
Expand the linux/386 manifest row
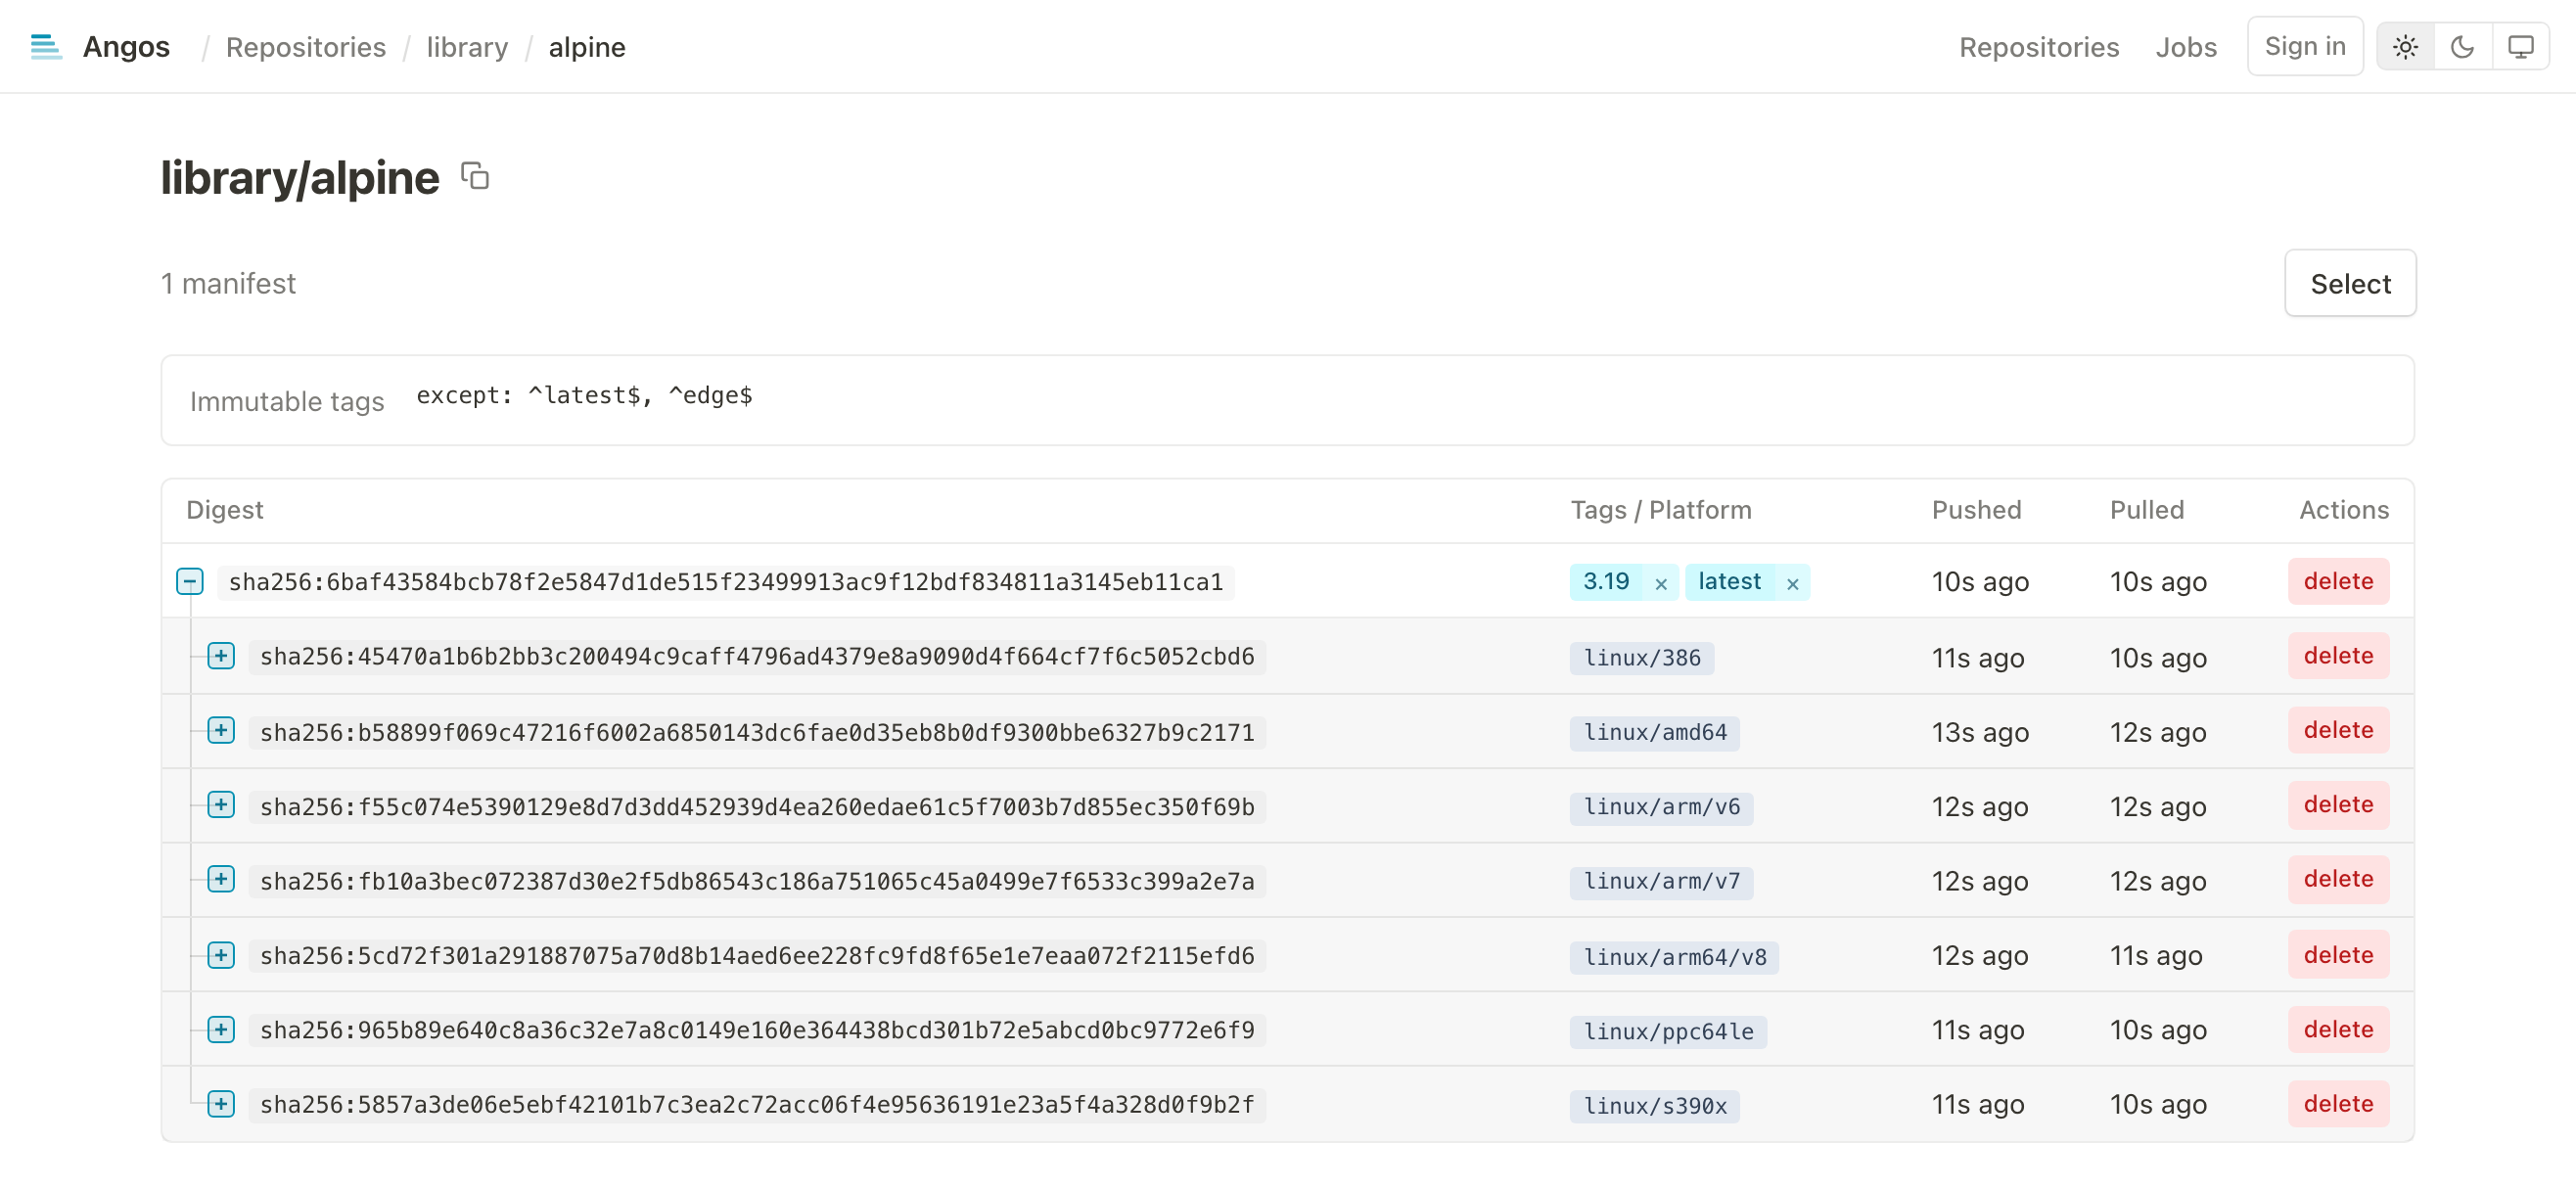pos(221,656)
